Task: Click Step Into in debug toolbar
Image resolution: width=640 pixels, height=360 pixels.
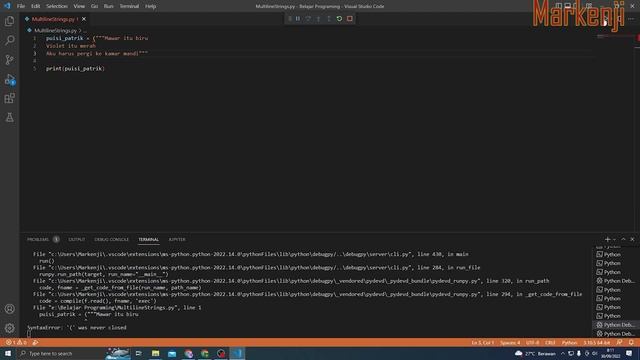Action: [x=318, y=19]
